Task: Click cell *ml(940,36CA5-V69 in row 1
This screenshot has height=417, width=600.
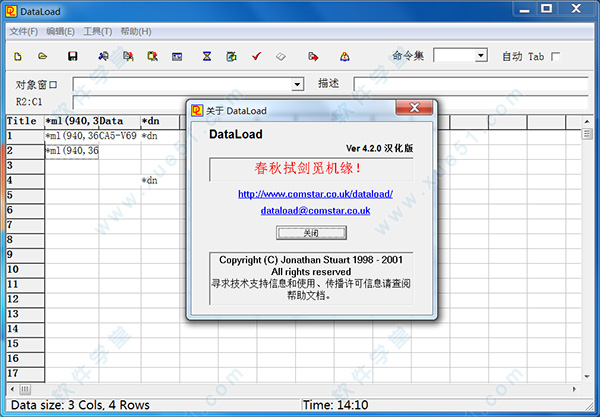Action: (x=91, y=136)
